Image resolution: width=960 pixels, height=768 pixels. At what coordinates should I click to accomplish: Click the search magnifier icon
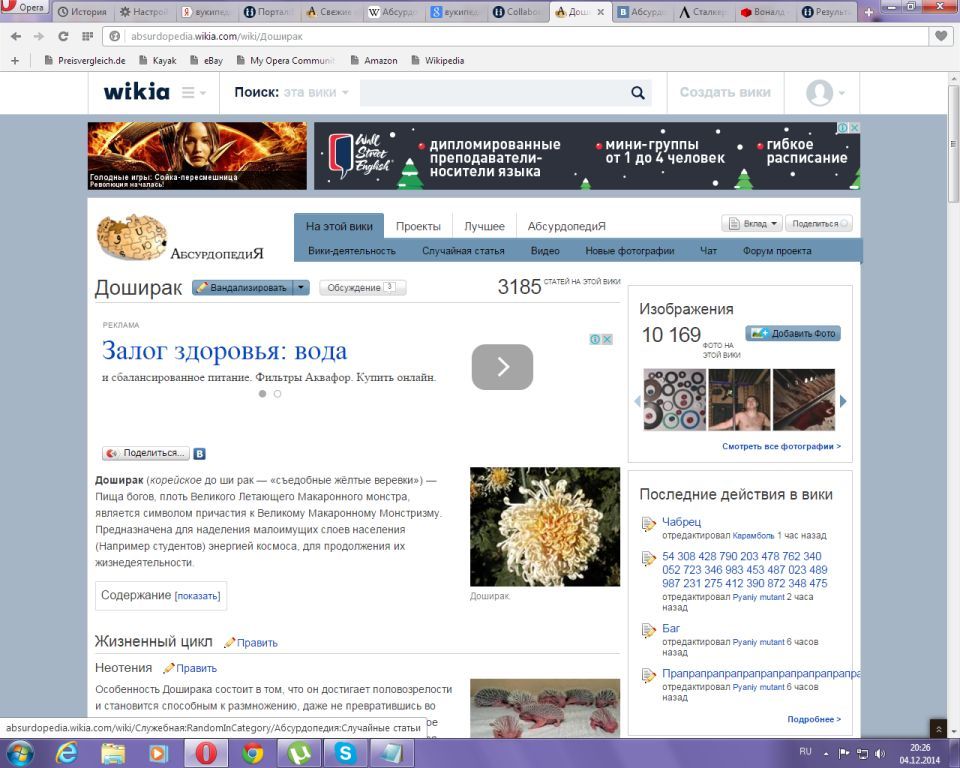coord(638,93)
